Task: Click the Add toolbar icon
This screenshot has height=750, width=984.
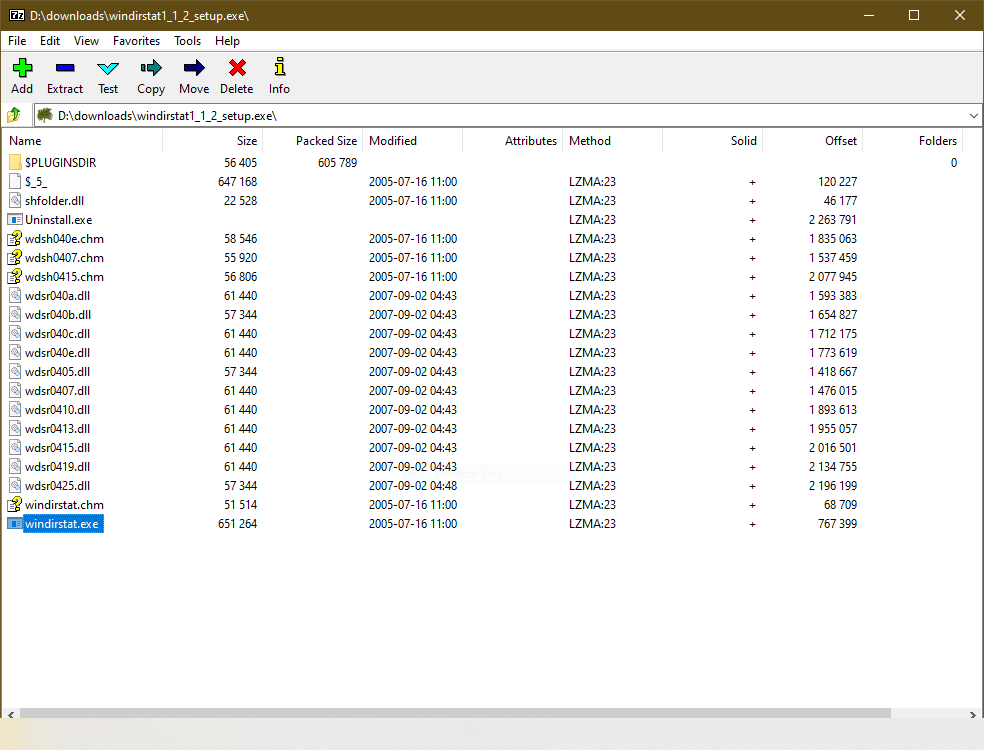Action: click(x=22, y=68)
